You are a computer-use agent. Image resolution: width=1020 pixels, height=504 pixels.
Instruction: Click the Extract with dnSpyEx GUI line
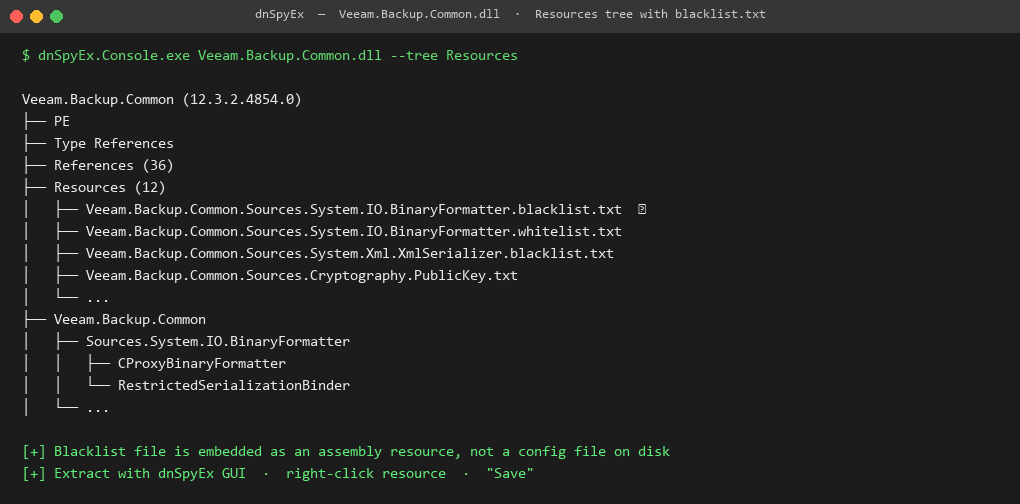[278, 473]
